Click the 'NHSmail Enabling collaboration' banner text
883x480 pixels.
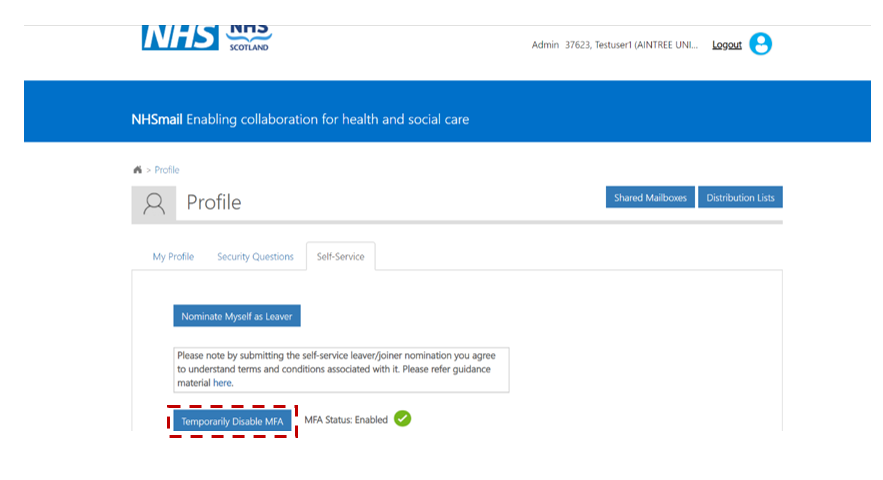tap(300, 119)
